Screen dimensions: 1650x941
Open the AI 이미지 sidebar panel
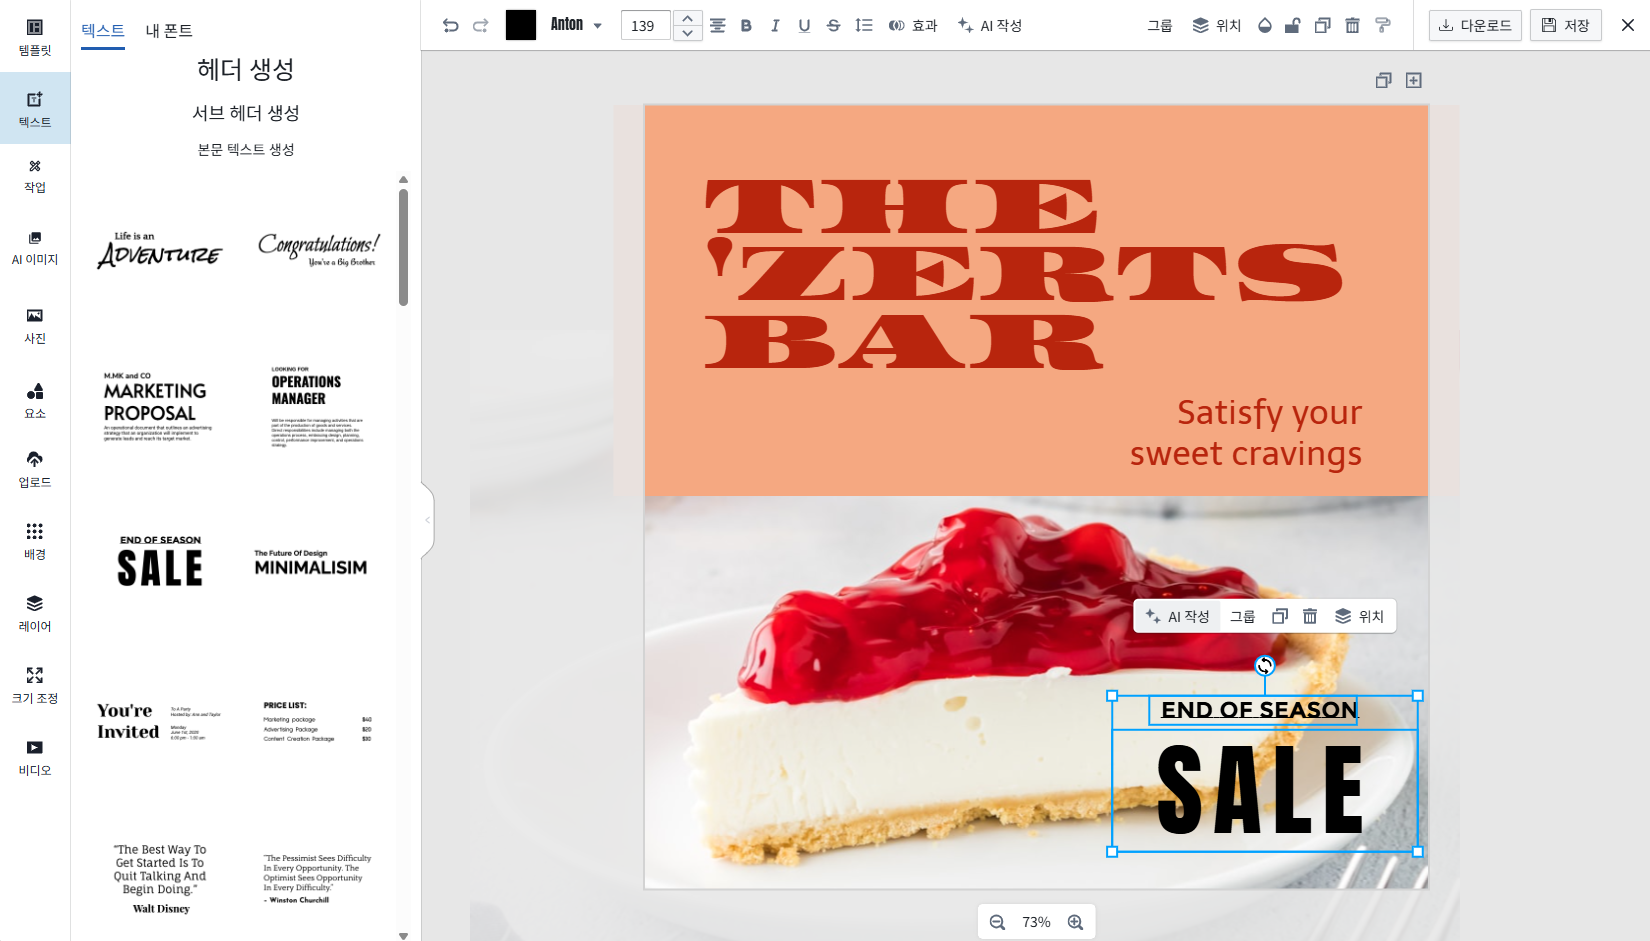click(x=35, y=247)
